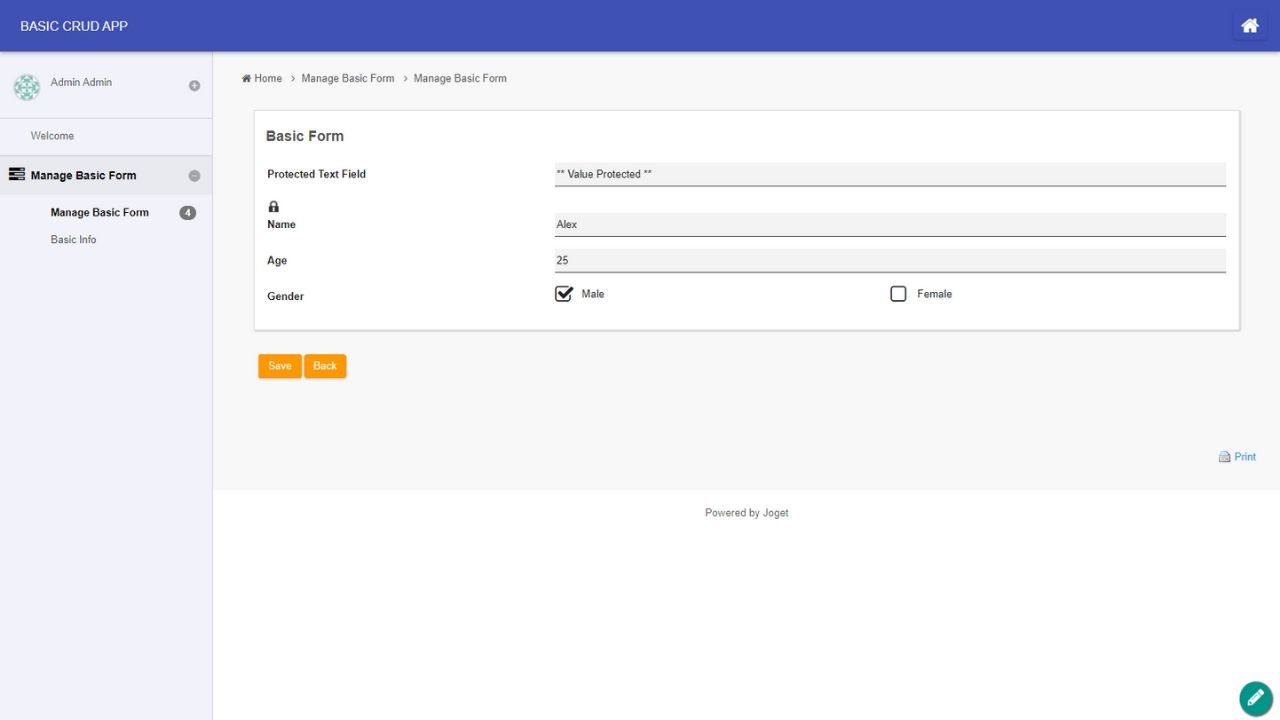Click the printer icon beside Print
The height and width of the screenshot is (720, 1280).
(1224, 457)
